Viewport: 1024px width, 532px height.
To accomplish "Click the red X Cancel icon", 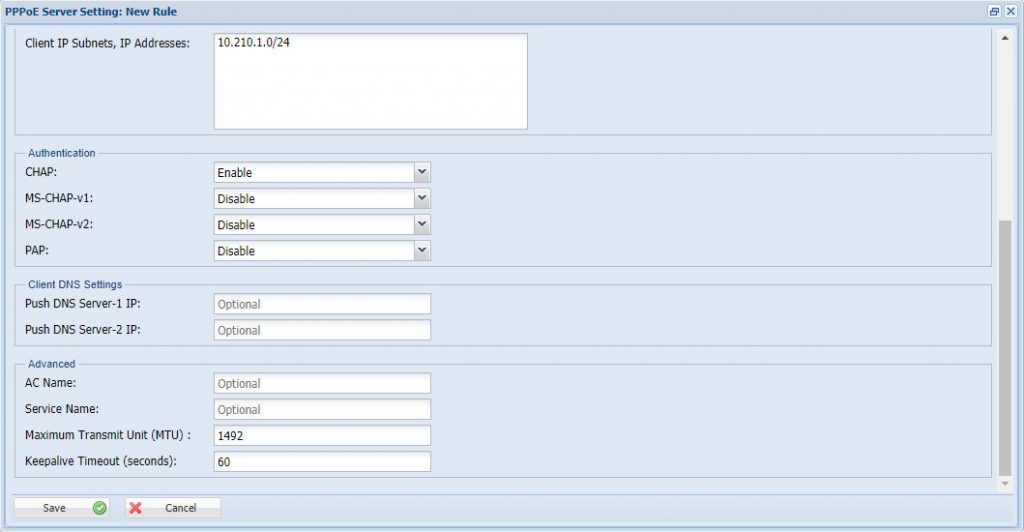I will pos(136,508).
